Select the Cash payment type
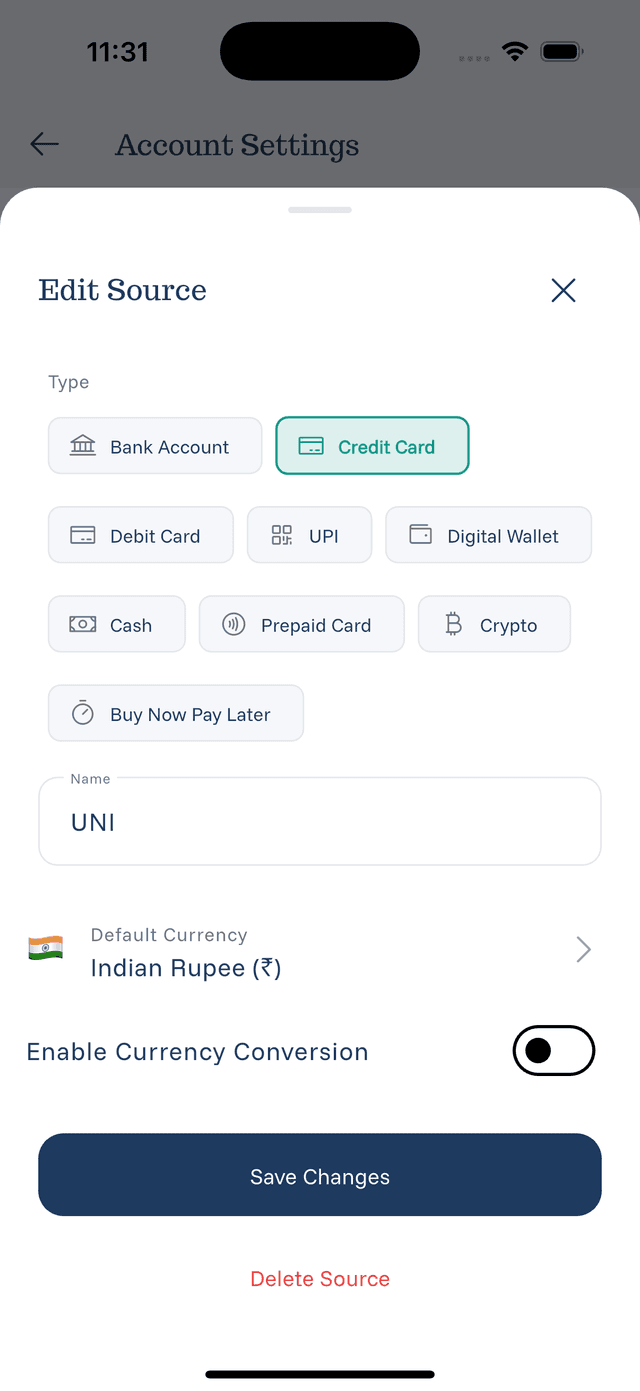The image size is (640, 1391). (117, 624)
